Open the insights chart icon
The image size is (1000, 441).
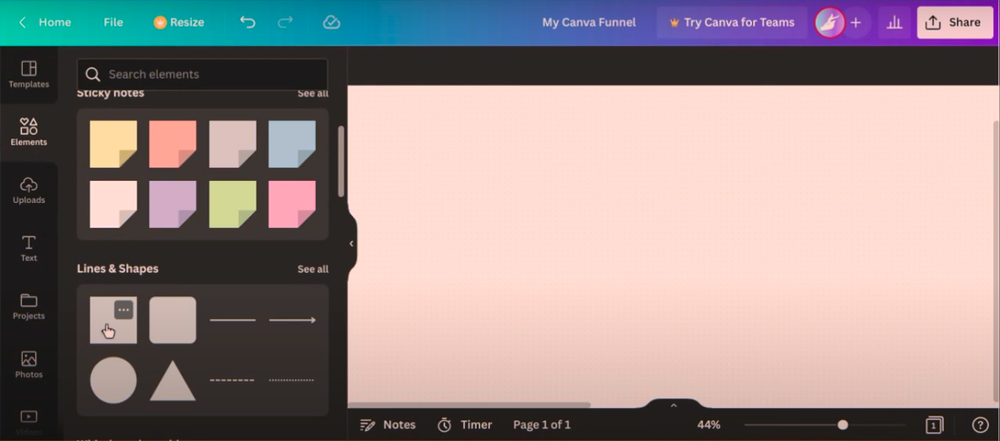tap(895, 22)
